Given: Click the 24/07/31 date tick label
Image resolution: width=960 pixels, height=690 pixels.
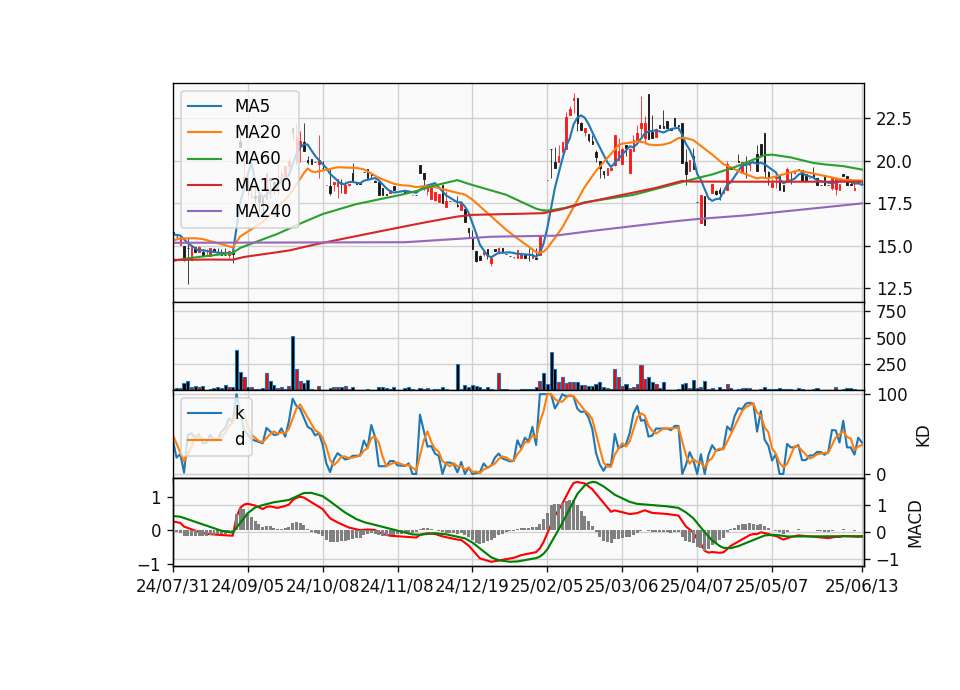Looking at the screenshot, I should (173, 586).
